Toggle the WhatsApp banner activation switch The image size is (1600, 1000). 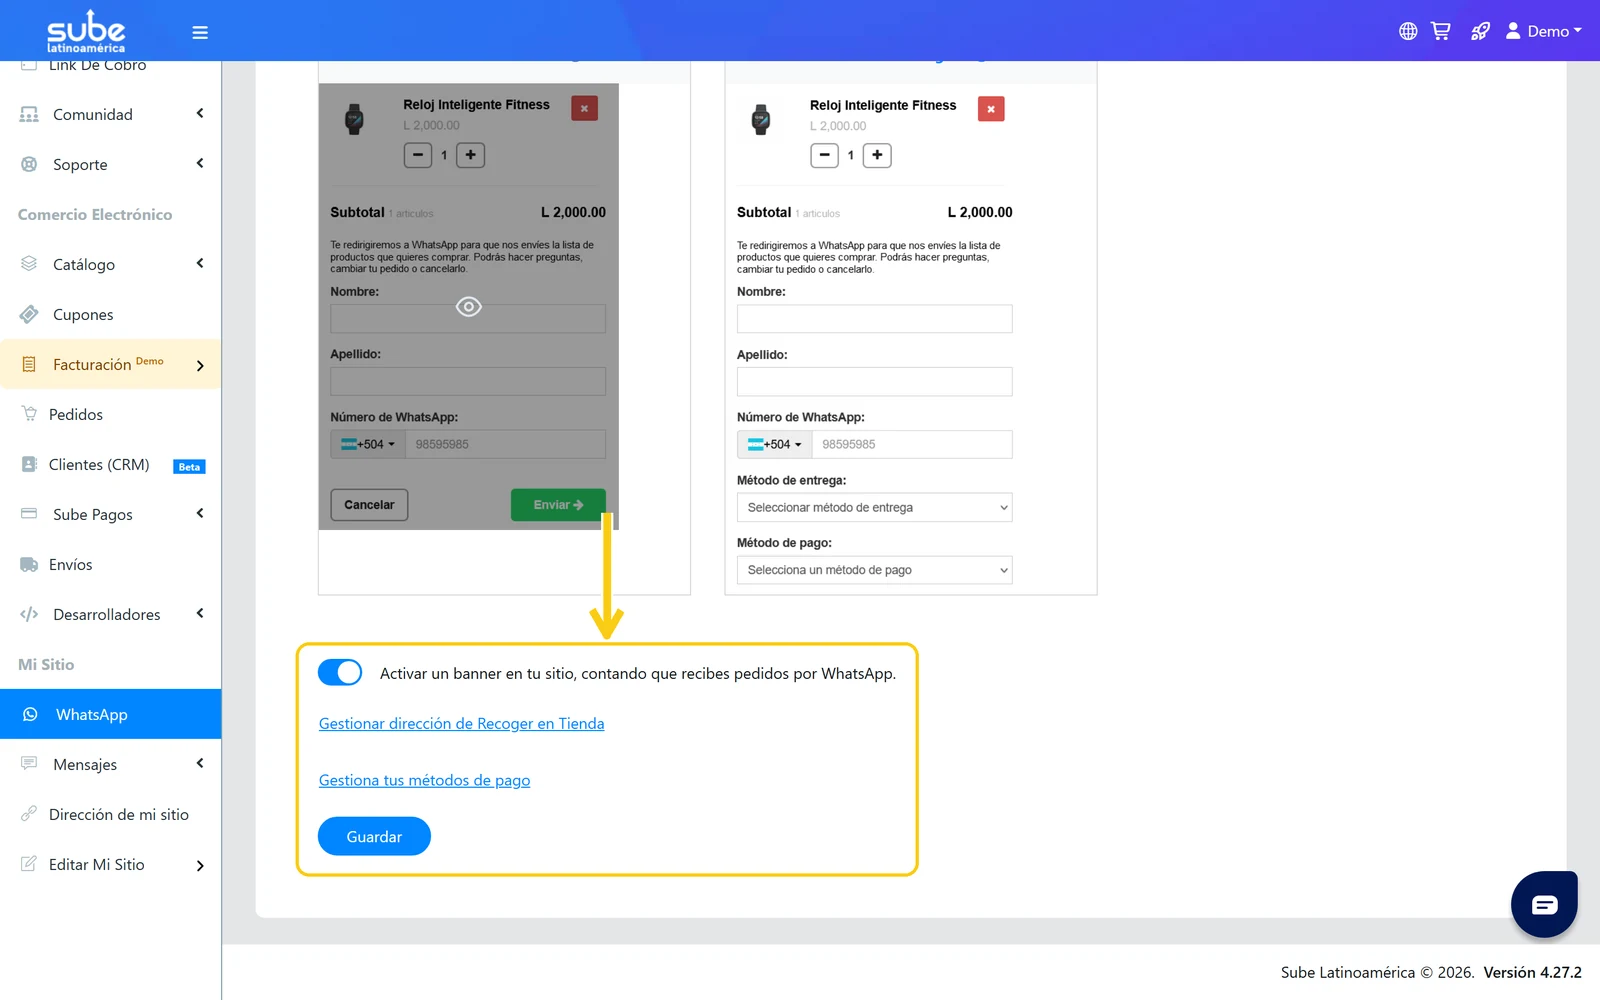click(340, 672)
